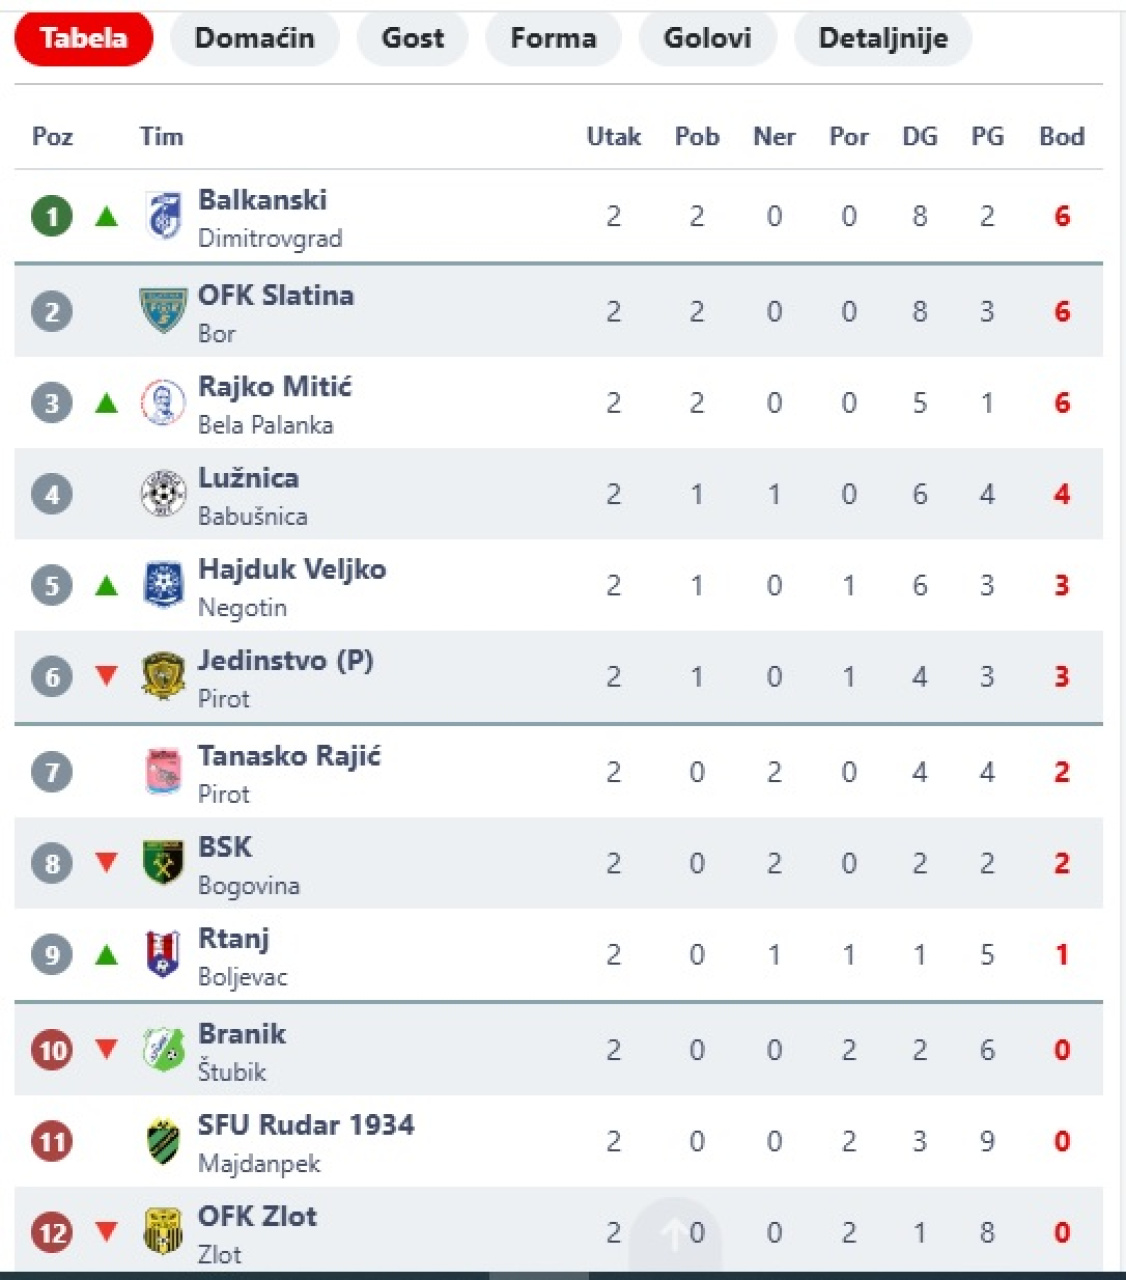
Task: Switch to the Gost tab
Action: tap(412, 38)
